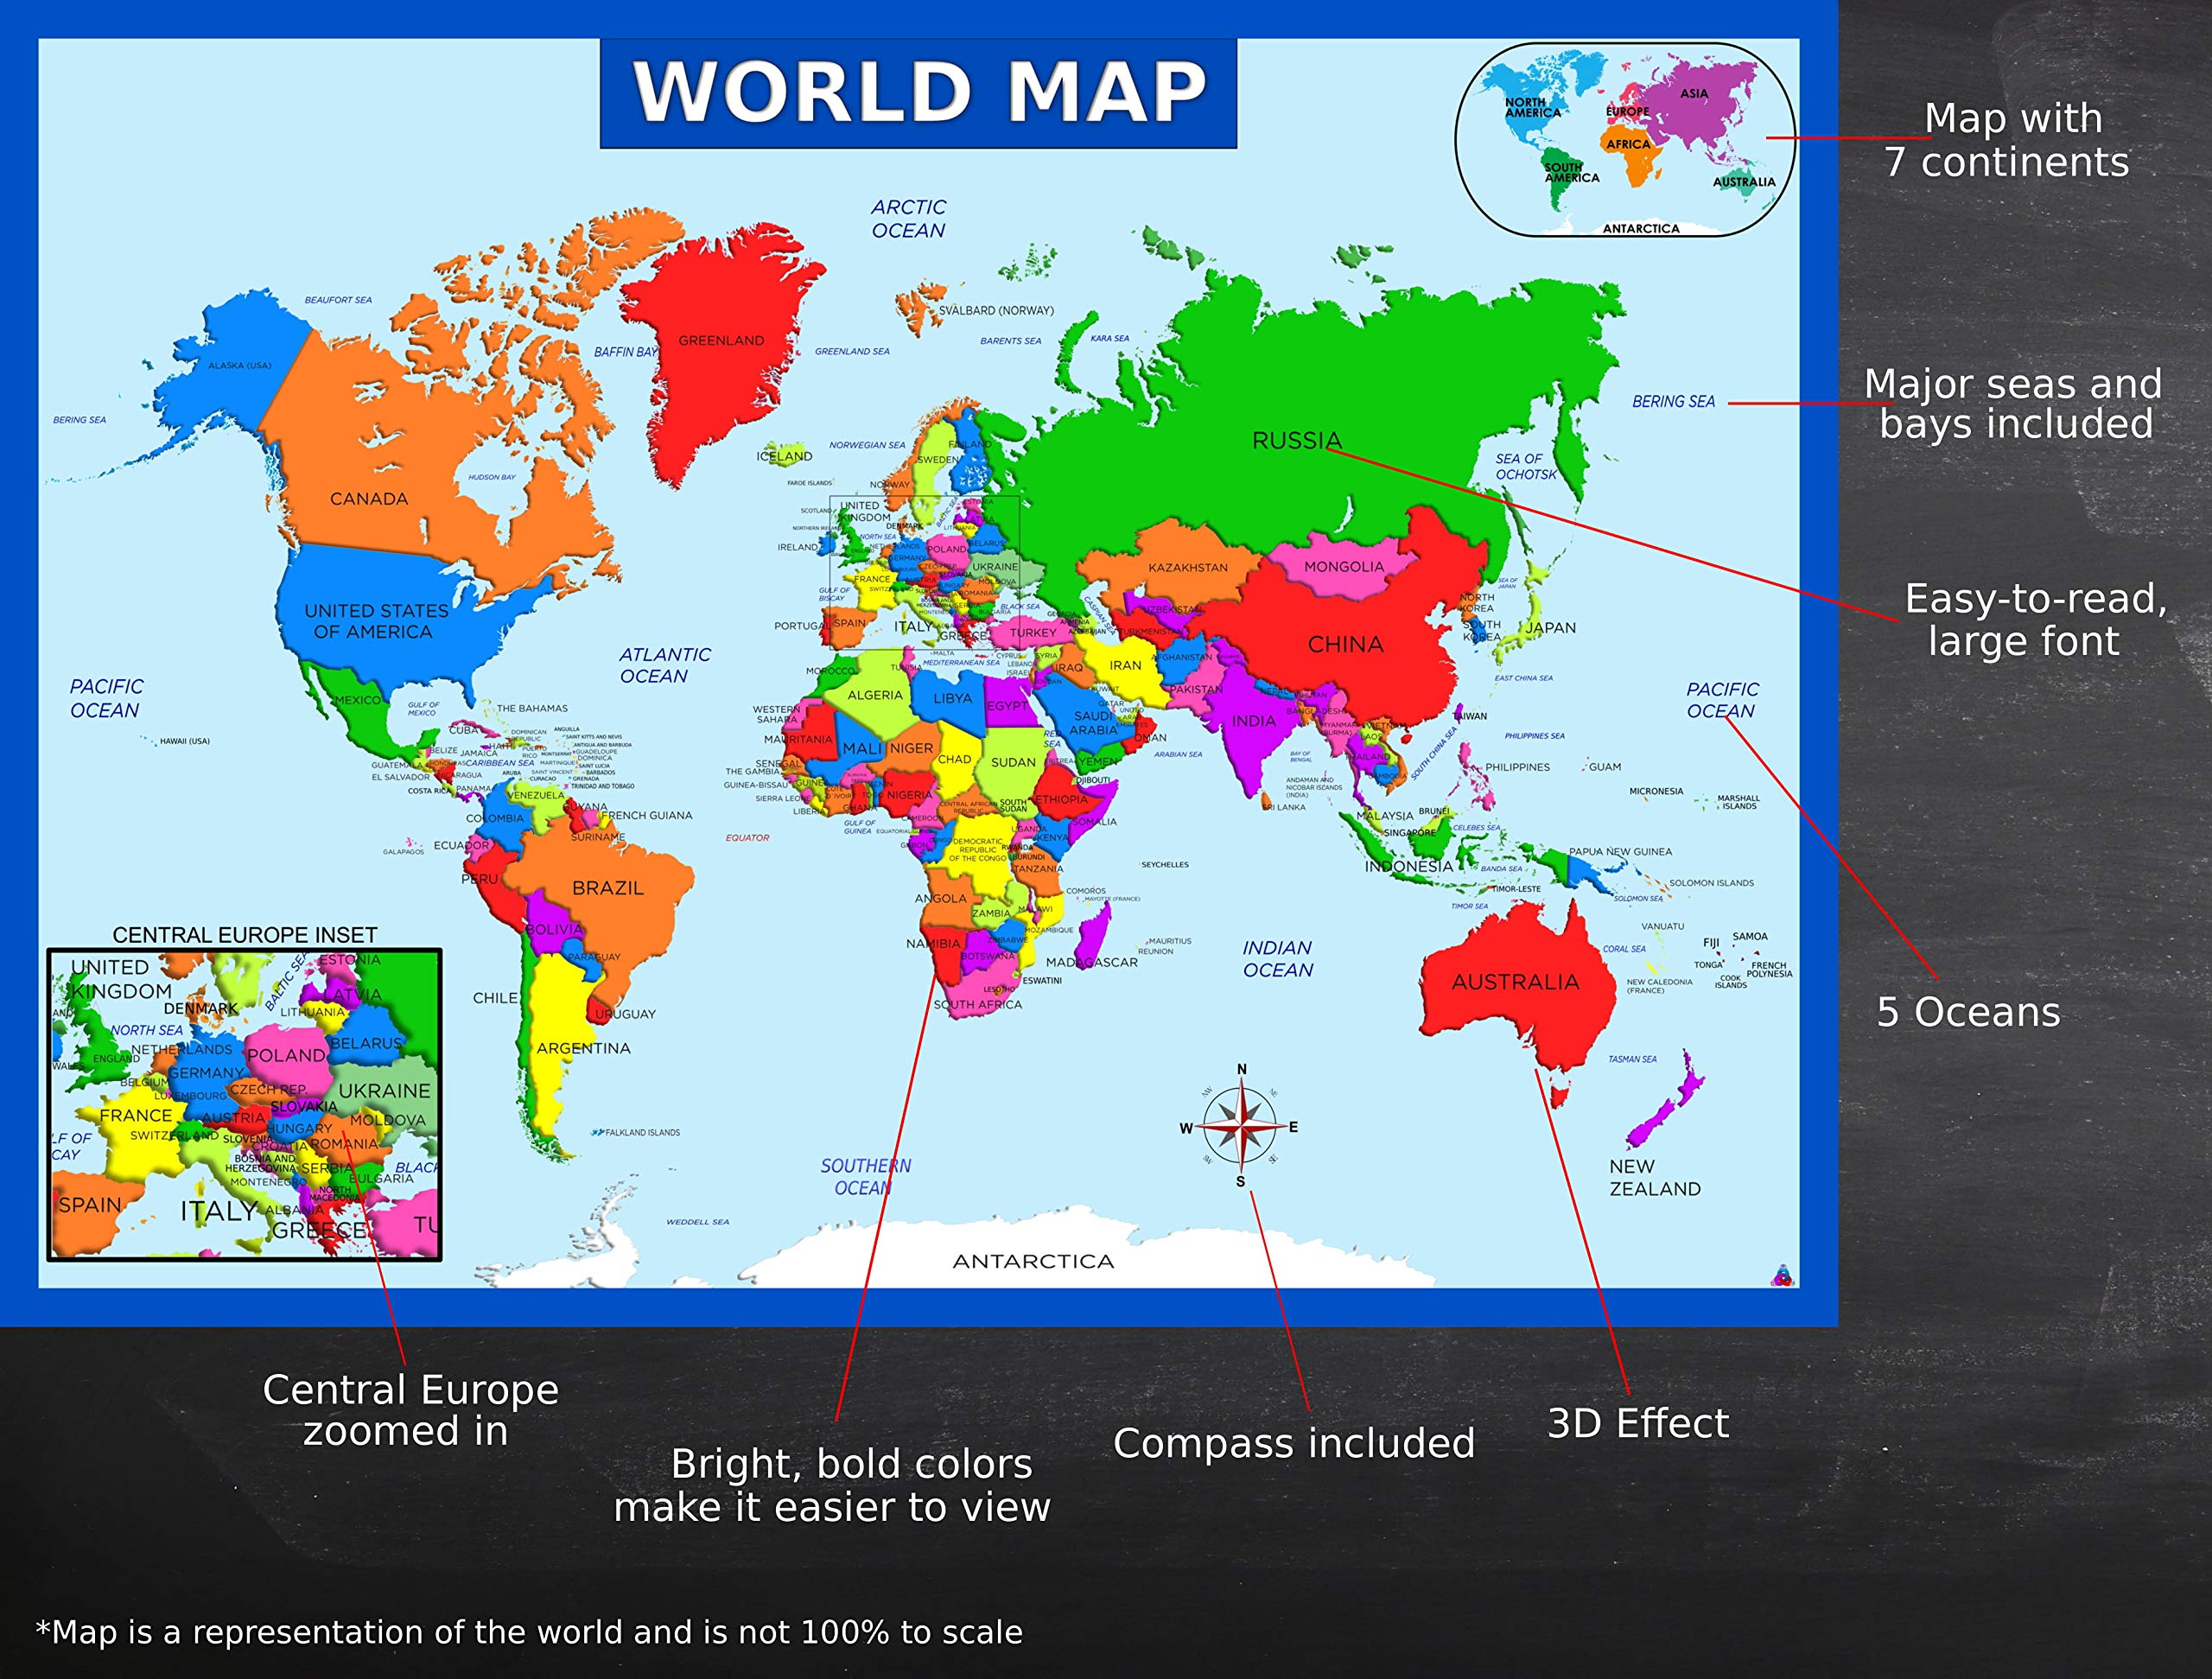Click the compass rose icon
Image resolution: width=2212 pixels, height=1679 pixels.
(x=1240, y=1127)
